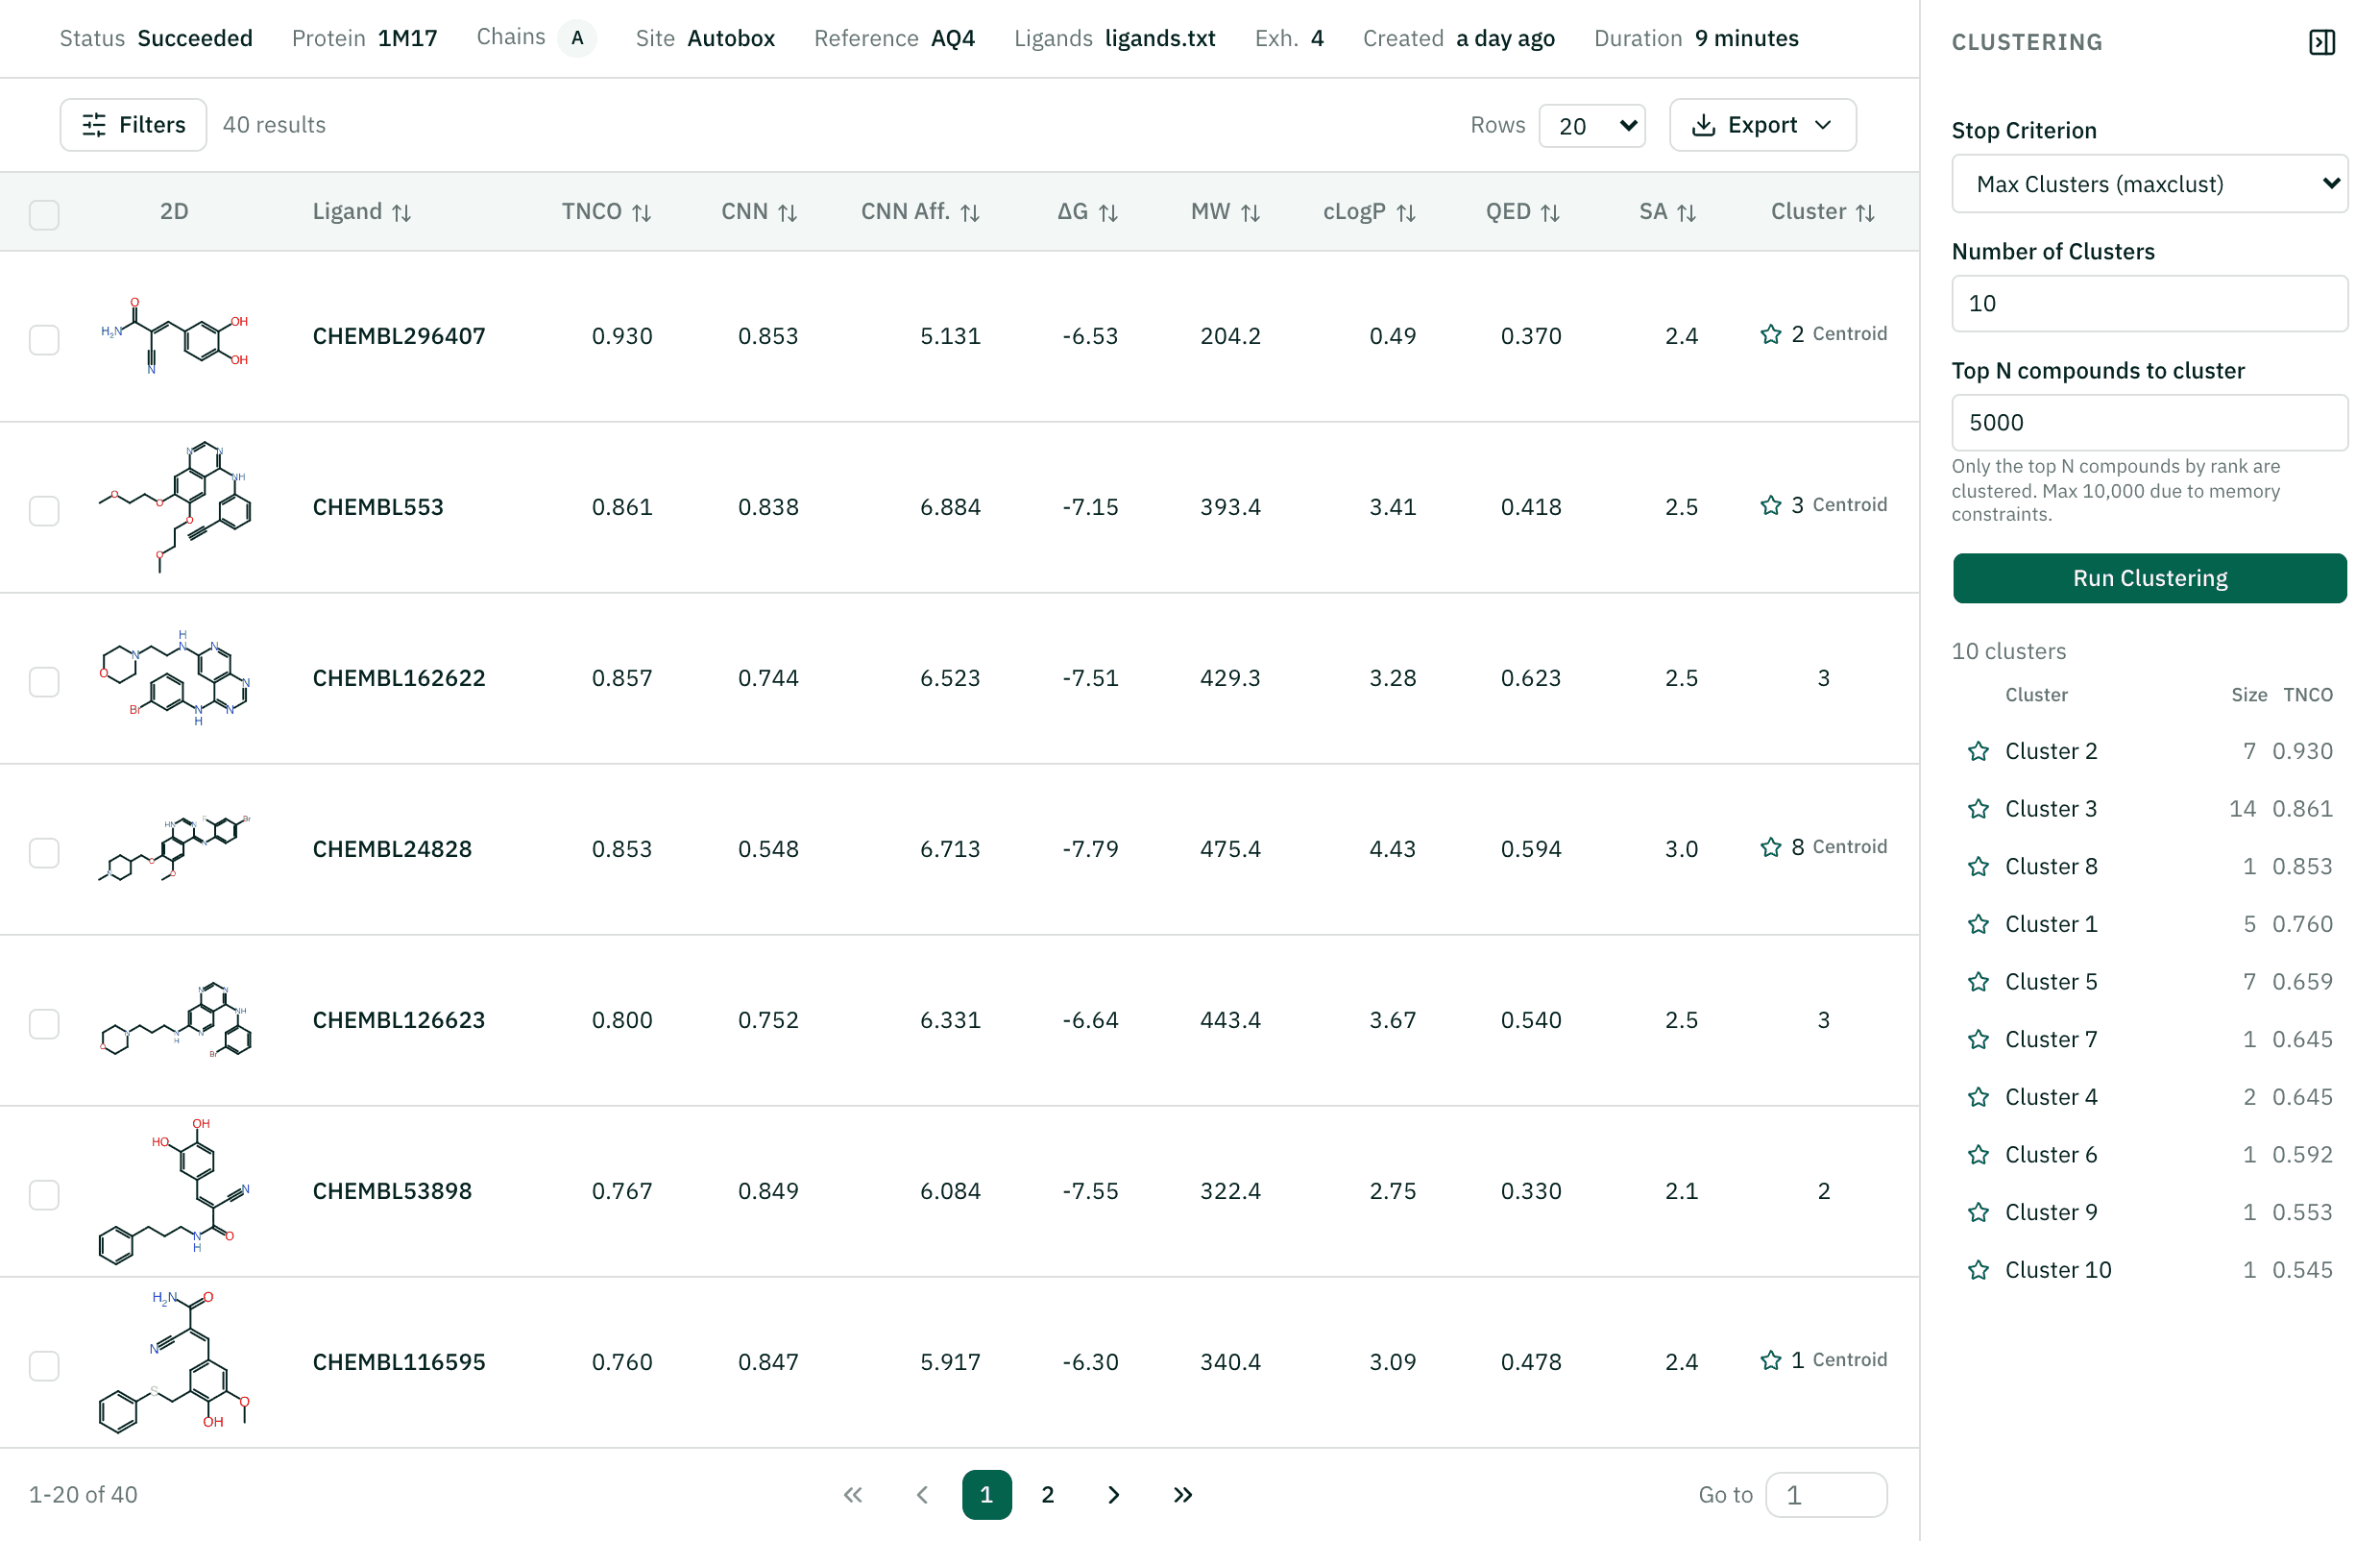Jump to first results page arrow
Image resolution: width=2380 pixels, height=1541 pixels.
852,1495
